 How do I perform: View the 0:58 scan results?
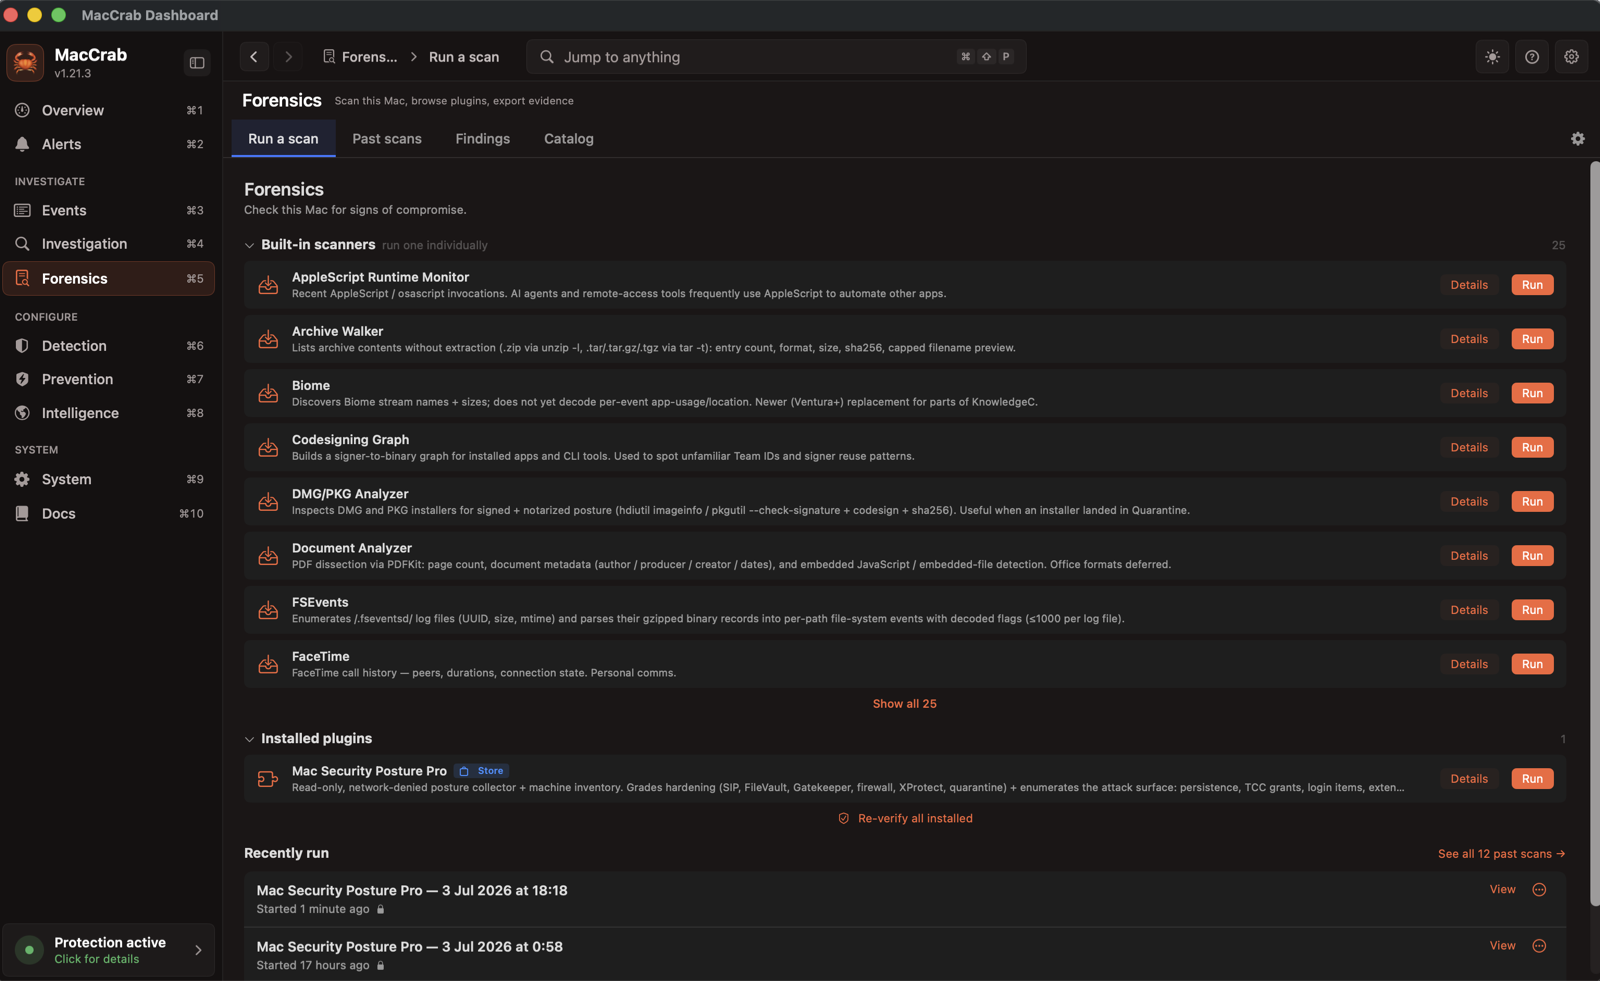point(1502,946)
